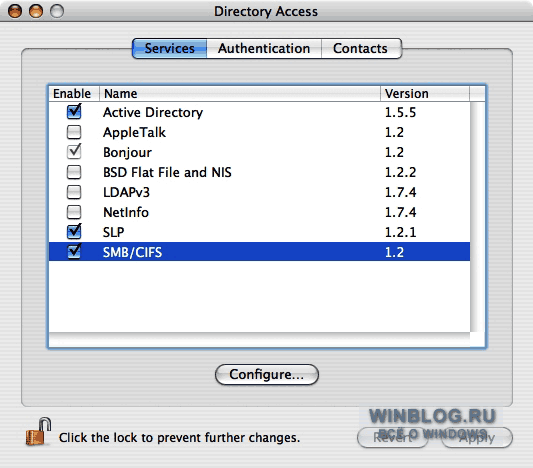
Task: Toggle the Bonjour enable checkbox
Action: coord(74,152)
